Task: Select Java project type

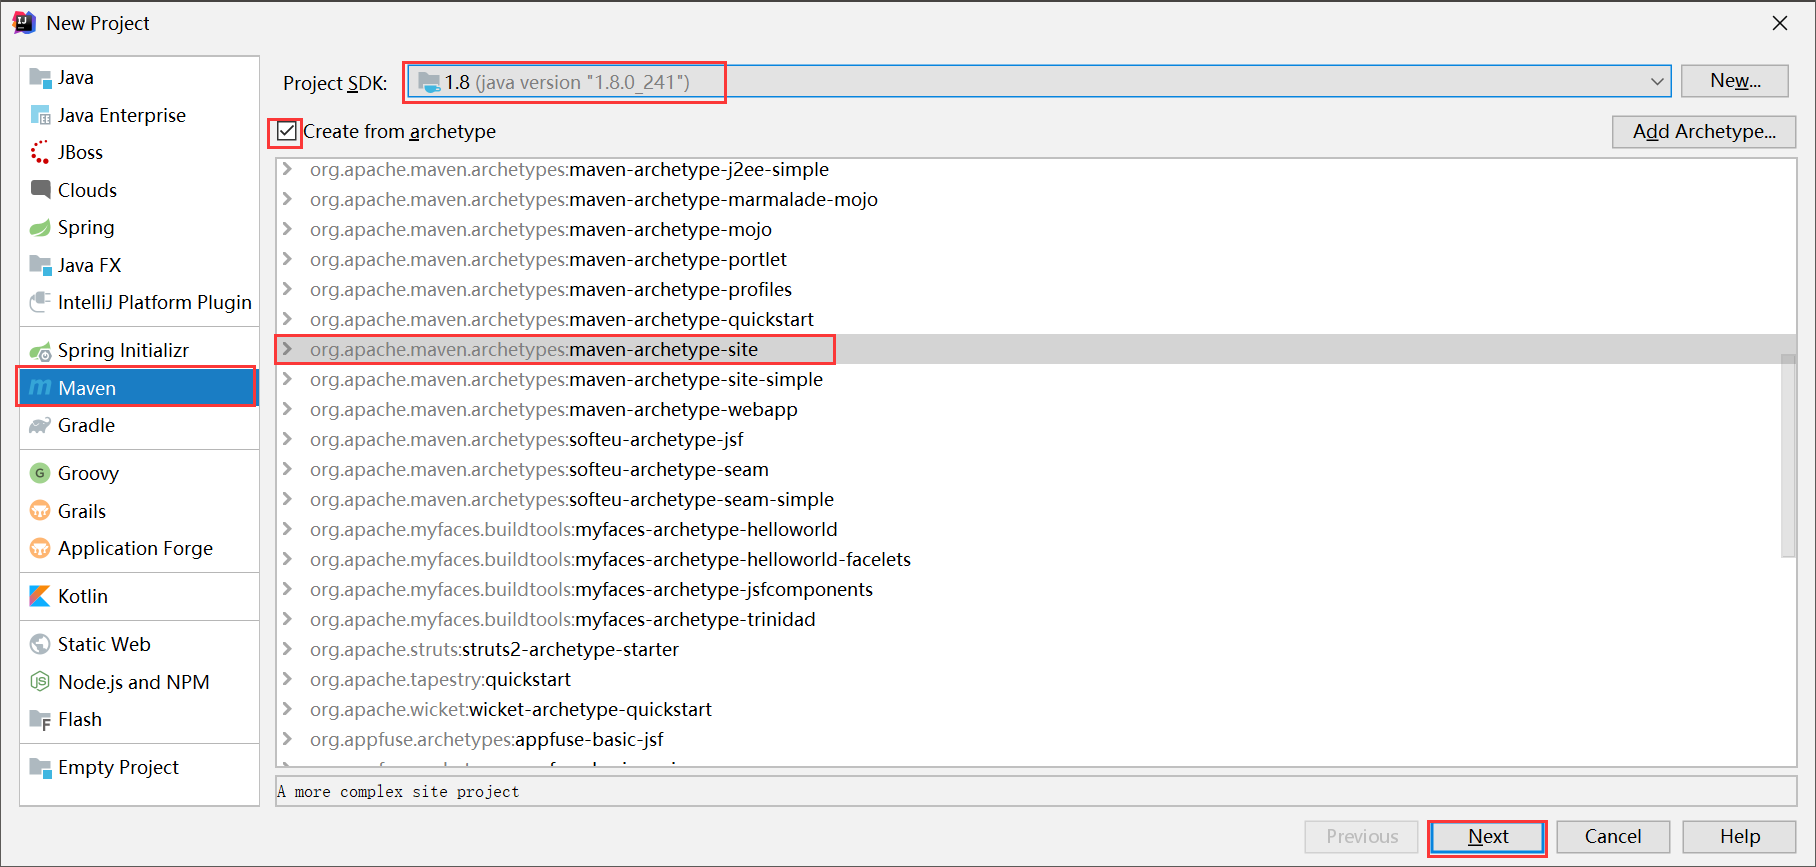Action: coord(139,77)
